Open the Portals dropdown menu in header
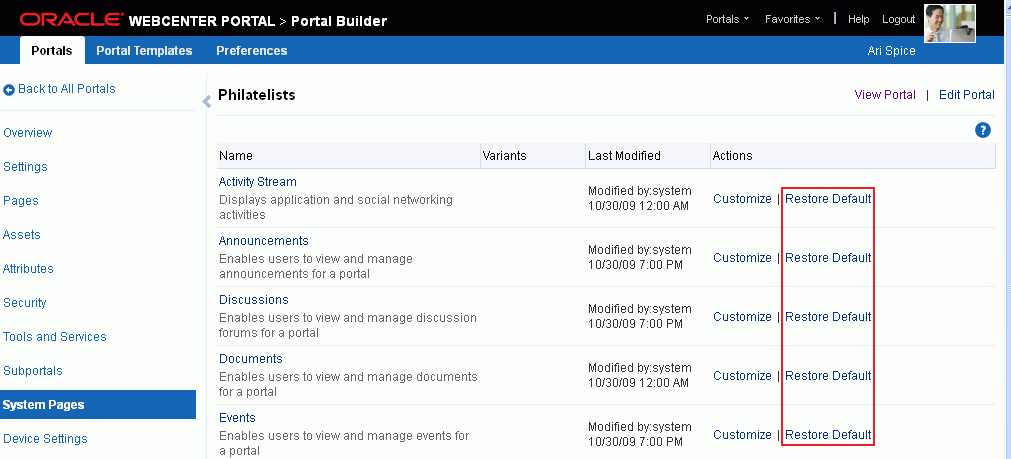The width and height of the screenshot is (1011, 459). click(x=727, y=19)
